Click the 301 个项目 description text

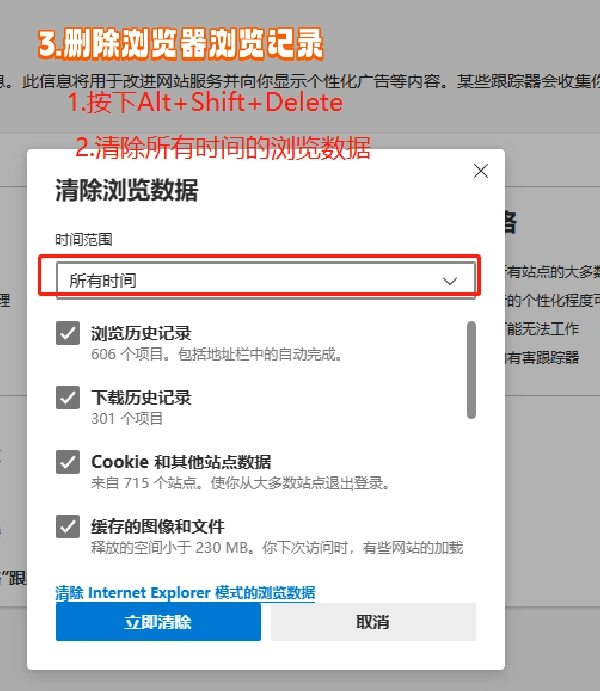(127, 419)
